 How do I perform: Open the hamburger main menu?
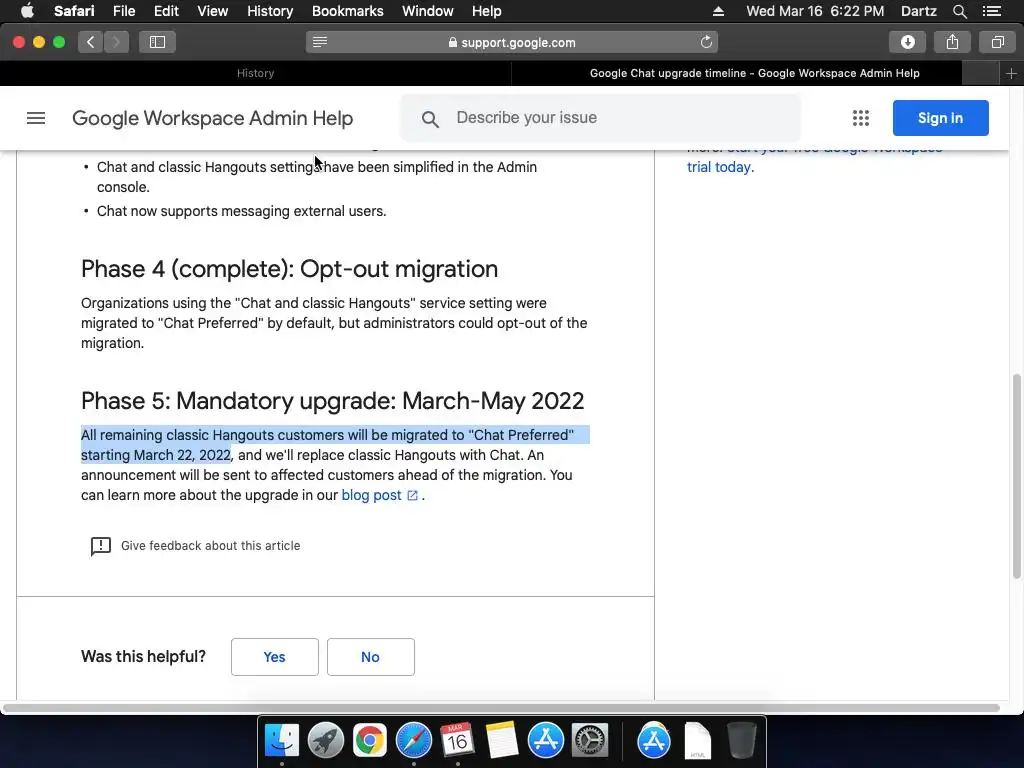36,118
